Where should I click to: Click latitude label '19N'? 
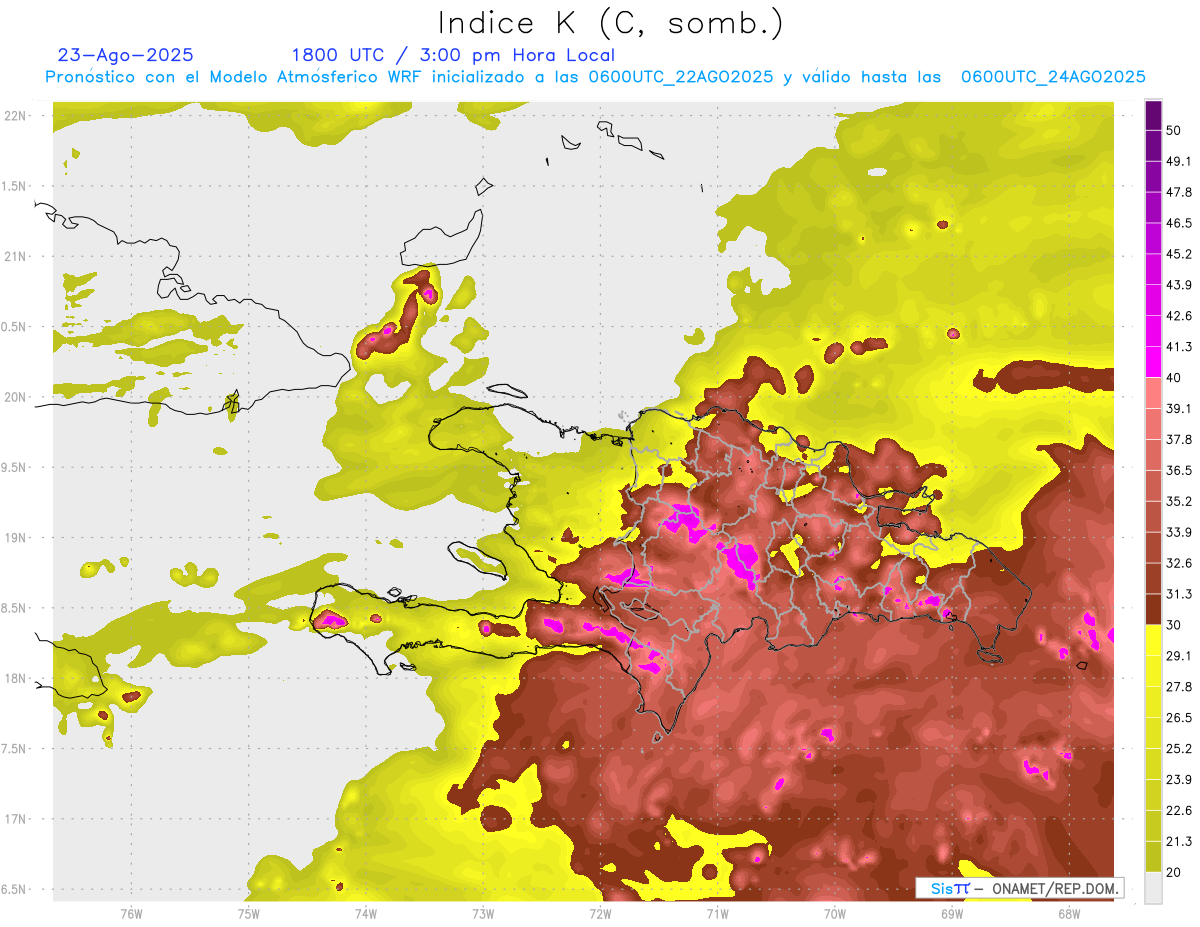tap(14, 538)
